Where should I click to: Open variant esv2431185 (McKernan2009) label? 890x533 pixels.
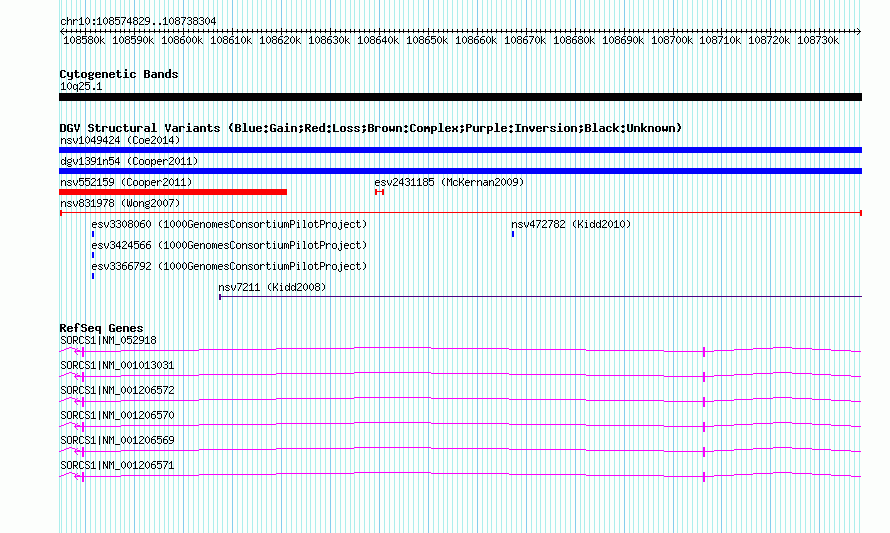coord(449,182)
